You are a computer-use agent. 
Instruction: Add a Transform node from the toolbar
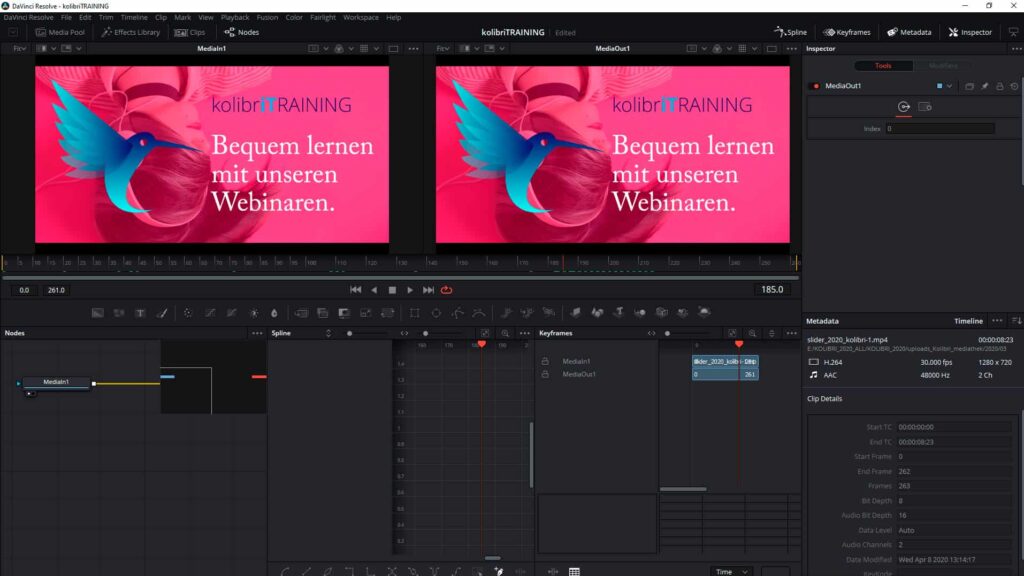point(387,313)
